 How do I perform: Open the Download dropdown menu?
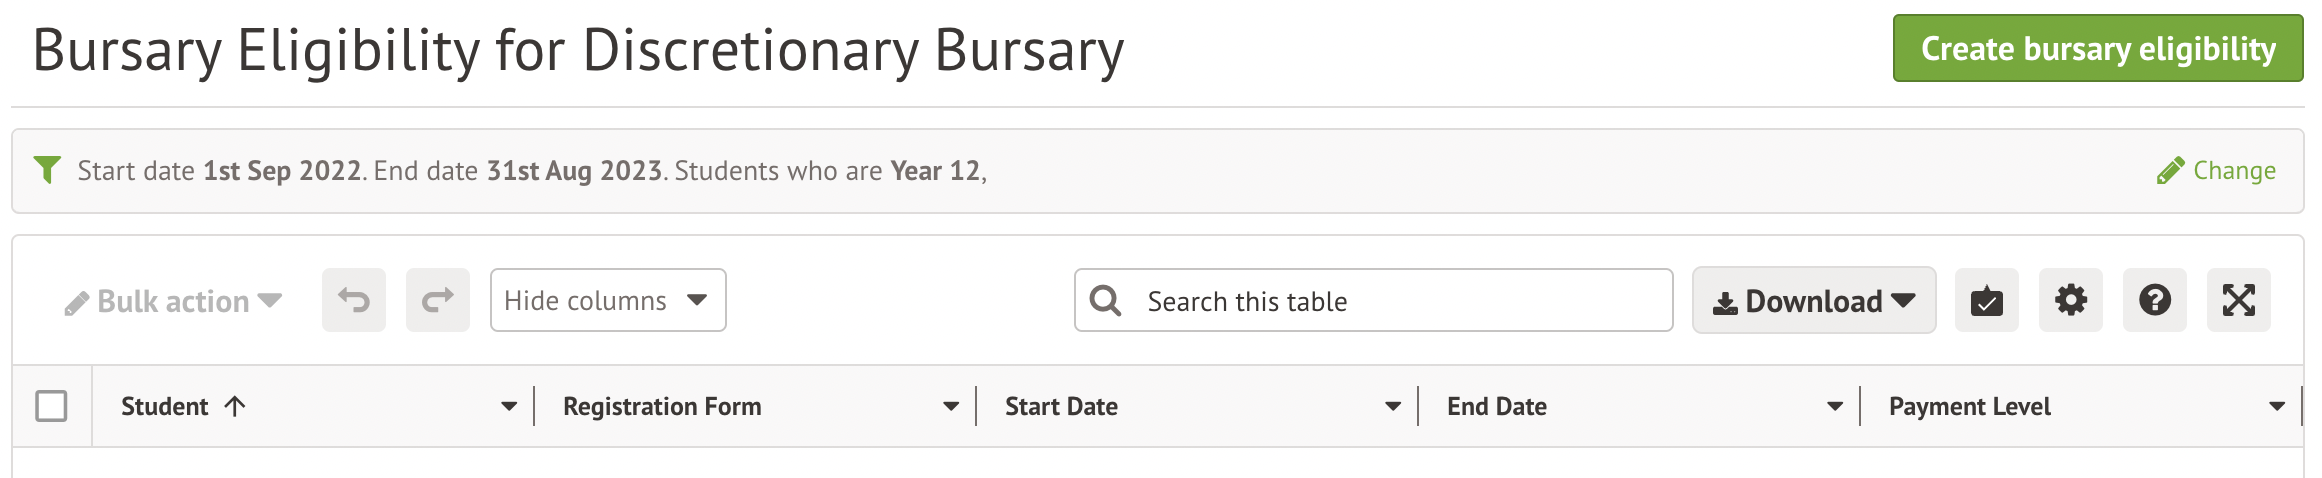pyautogui.click(x=1813, y=300)
